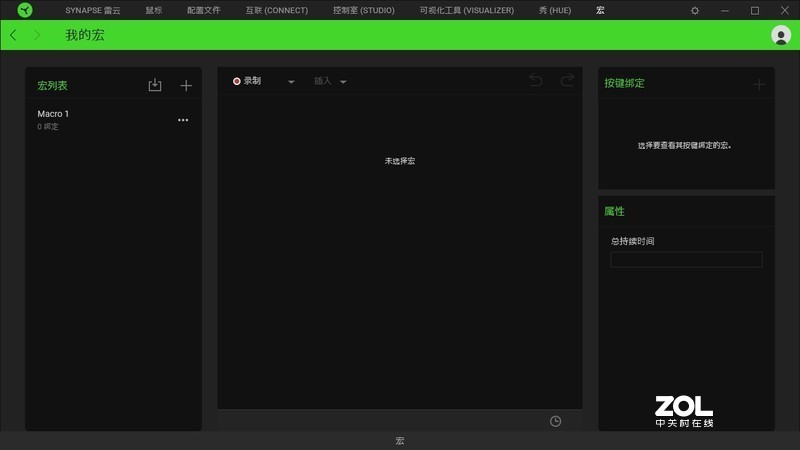
Task: Add a new macro with plus icon
Action: 186,86
